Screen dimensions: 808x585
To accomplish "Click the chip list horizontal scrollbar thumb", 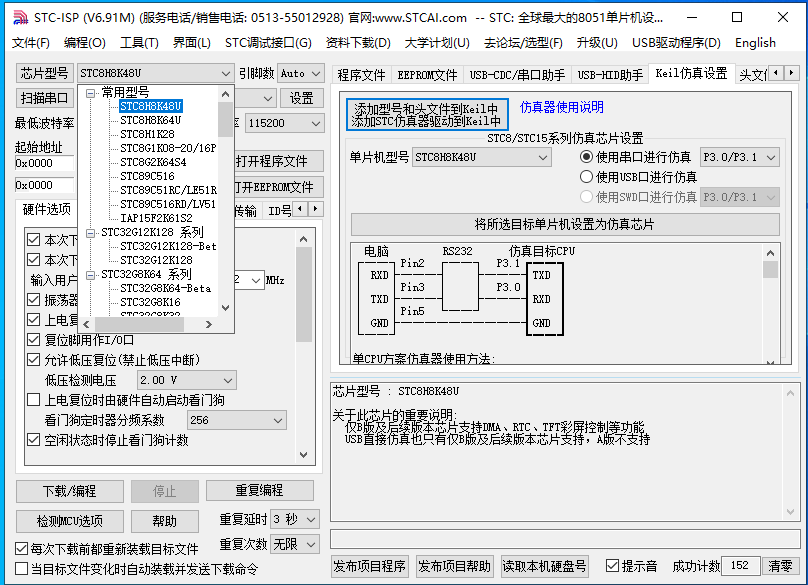I will 139,324.
